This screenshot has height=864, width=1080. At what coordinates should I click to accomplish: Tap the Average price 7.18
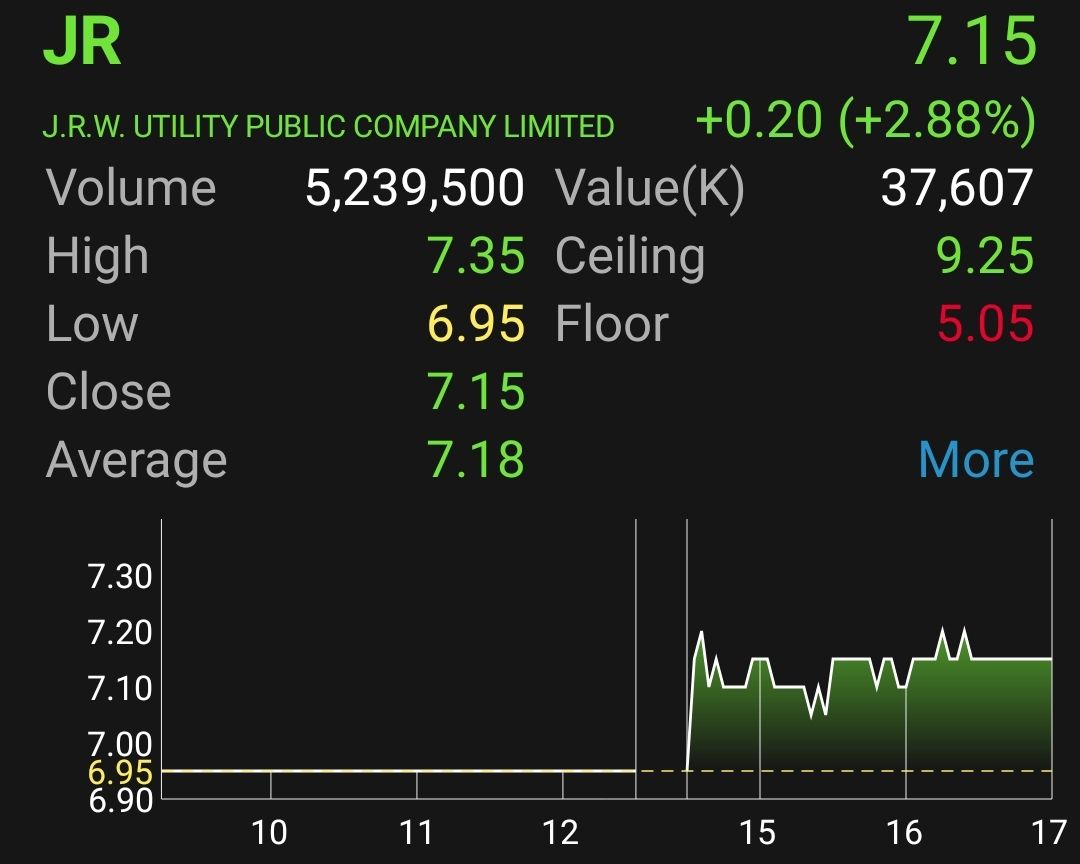[x=476, y=459]
